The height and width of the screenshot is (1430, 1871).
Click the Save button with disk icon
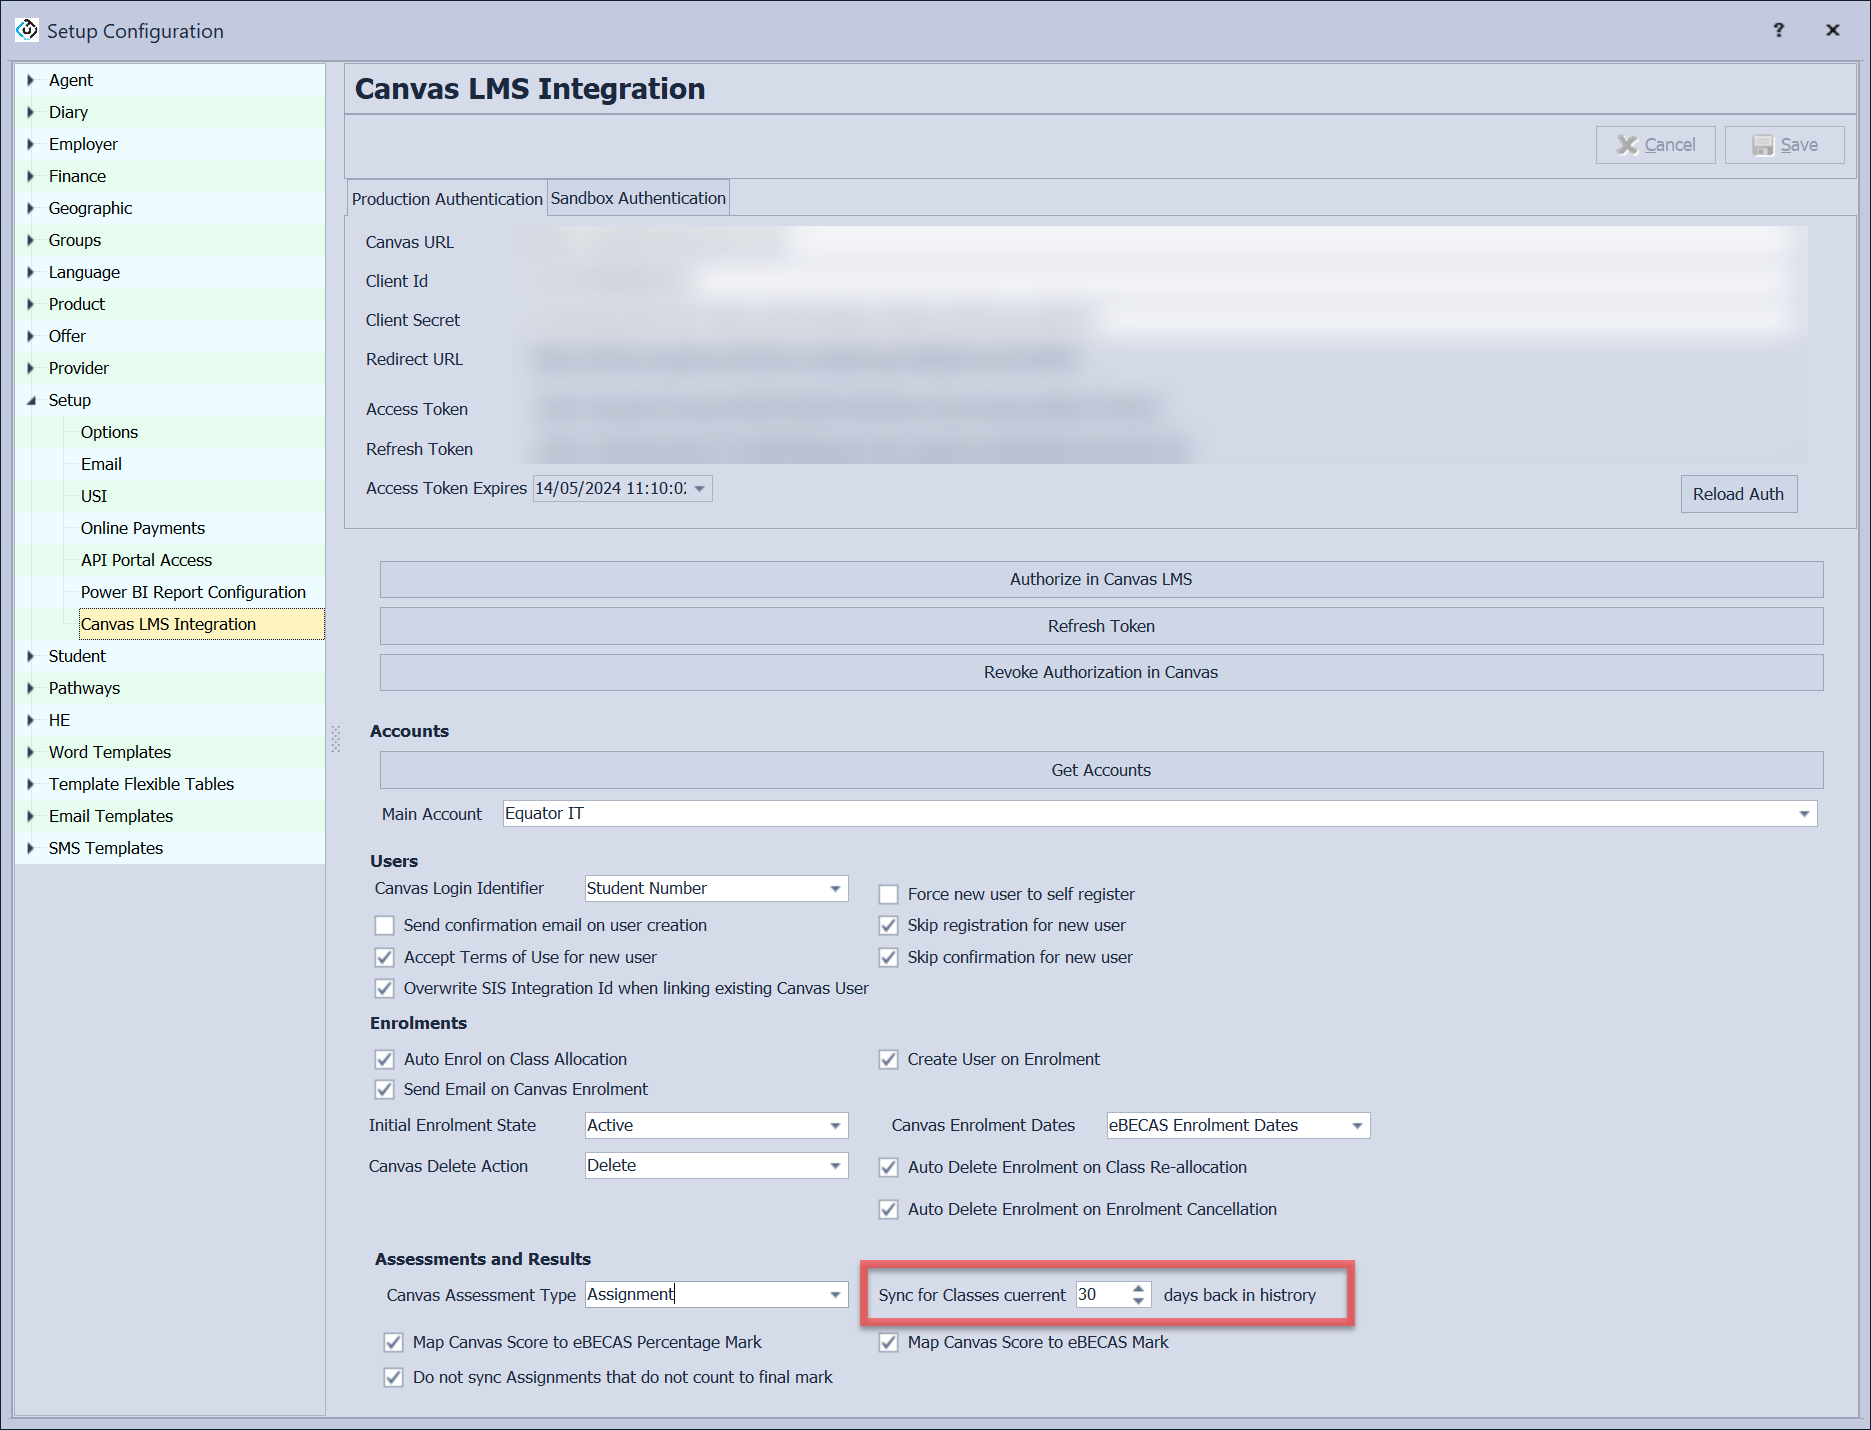[x=1784, y=145]
